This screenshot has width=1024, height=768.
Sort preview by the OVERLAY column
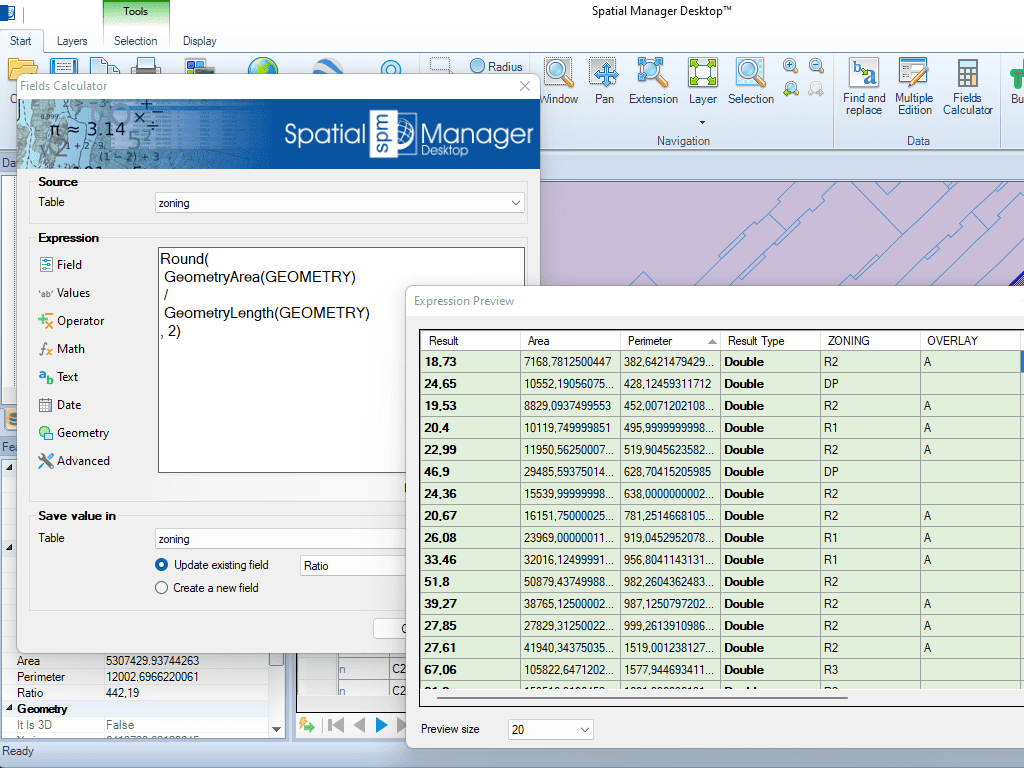click(971, 341)
